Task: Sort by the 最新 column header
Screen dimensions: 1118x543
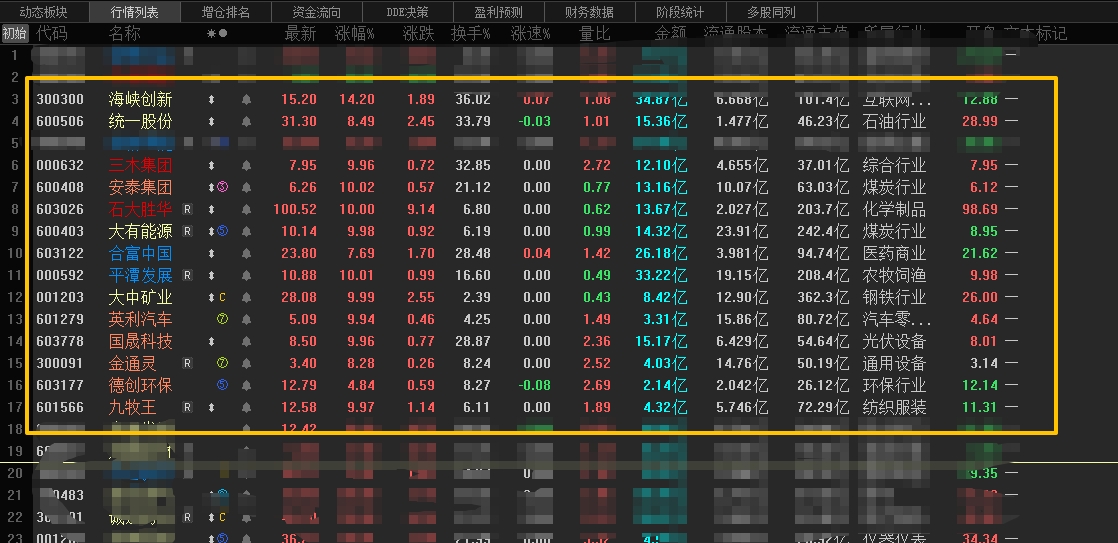Action: pos(300,33)
